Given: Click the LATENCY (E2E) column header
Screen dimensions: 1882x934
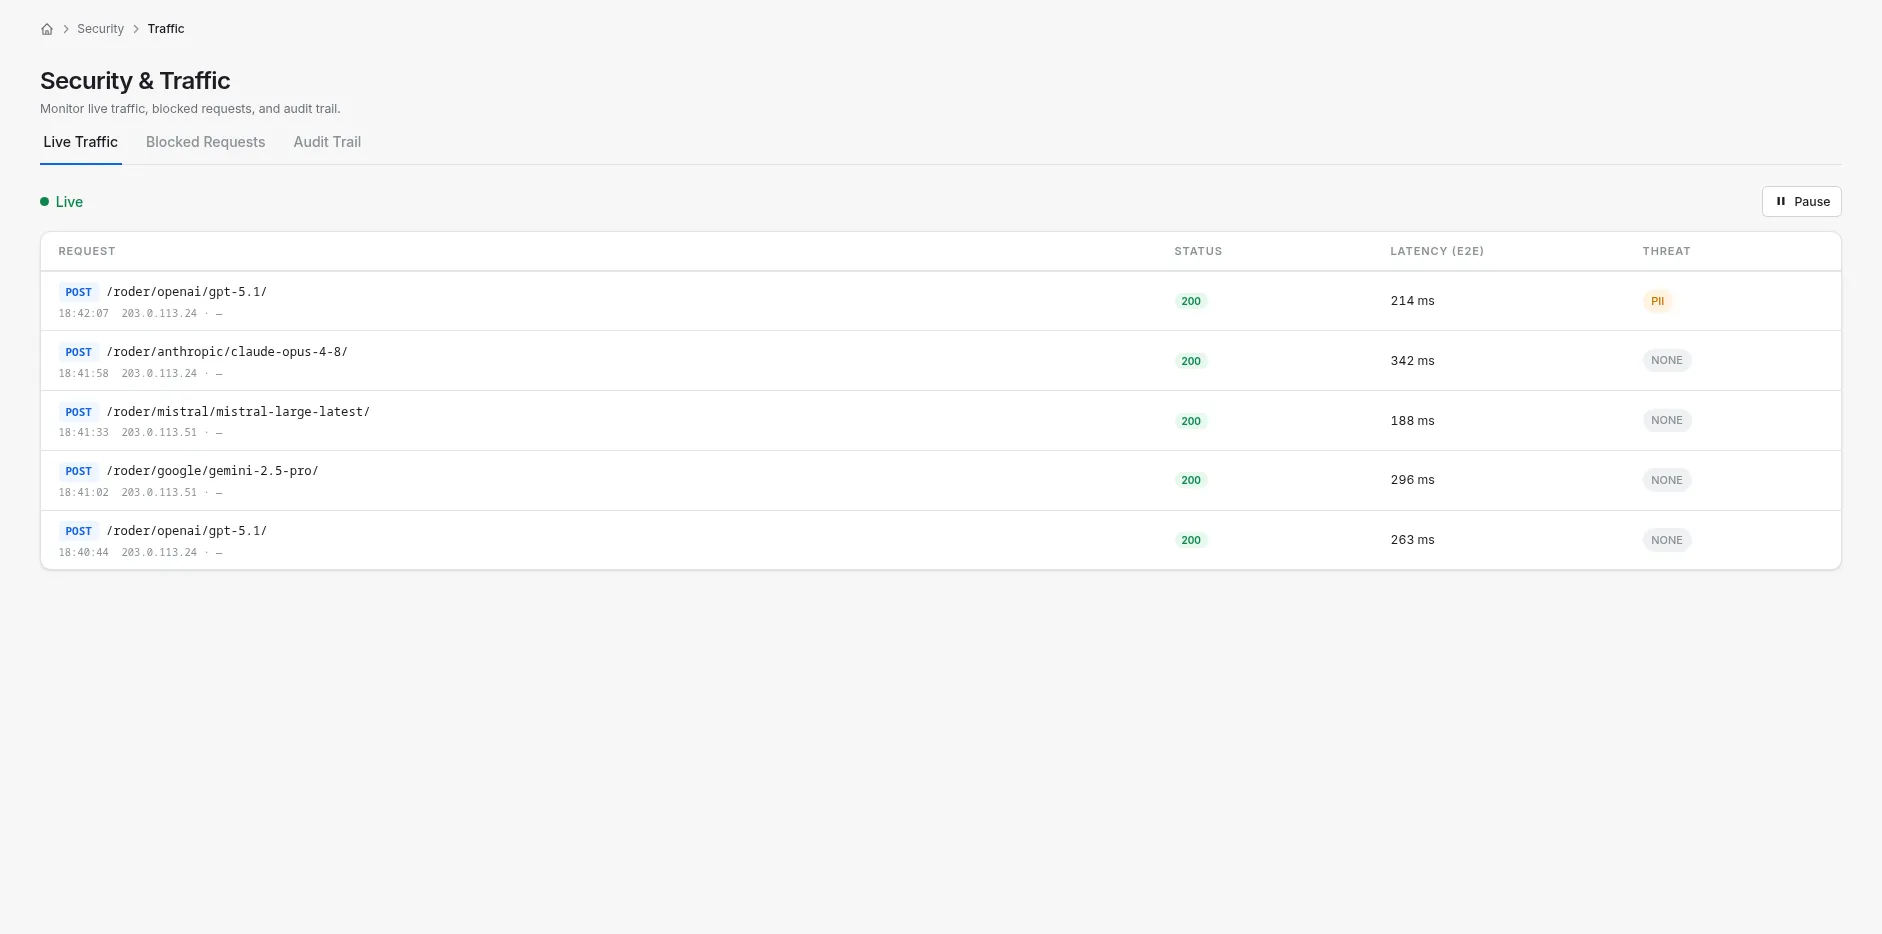Looking at the screenshot, I should coord(1437,251).
